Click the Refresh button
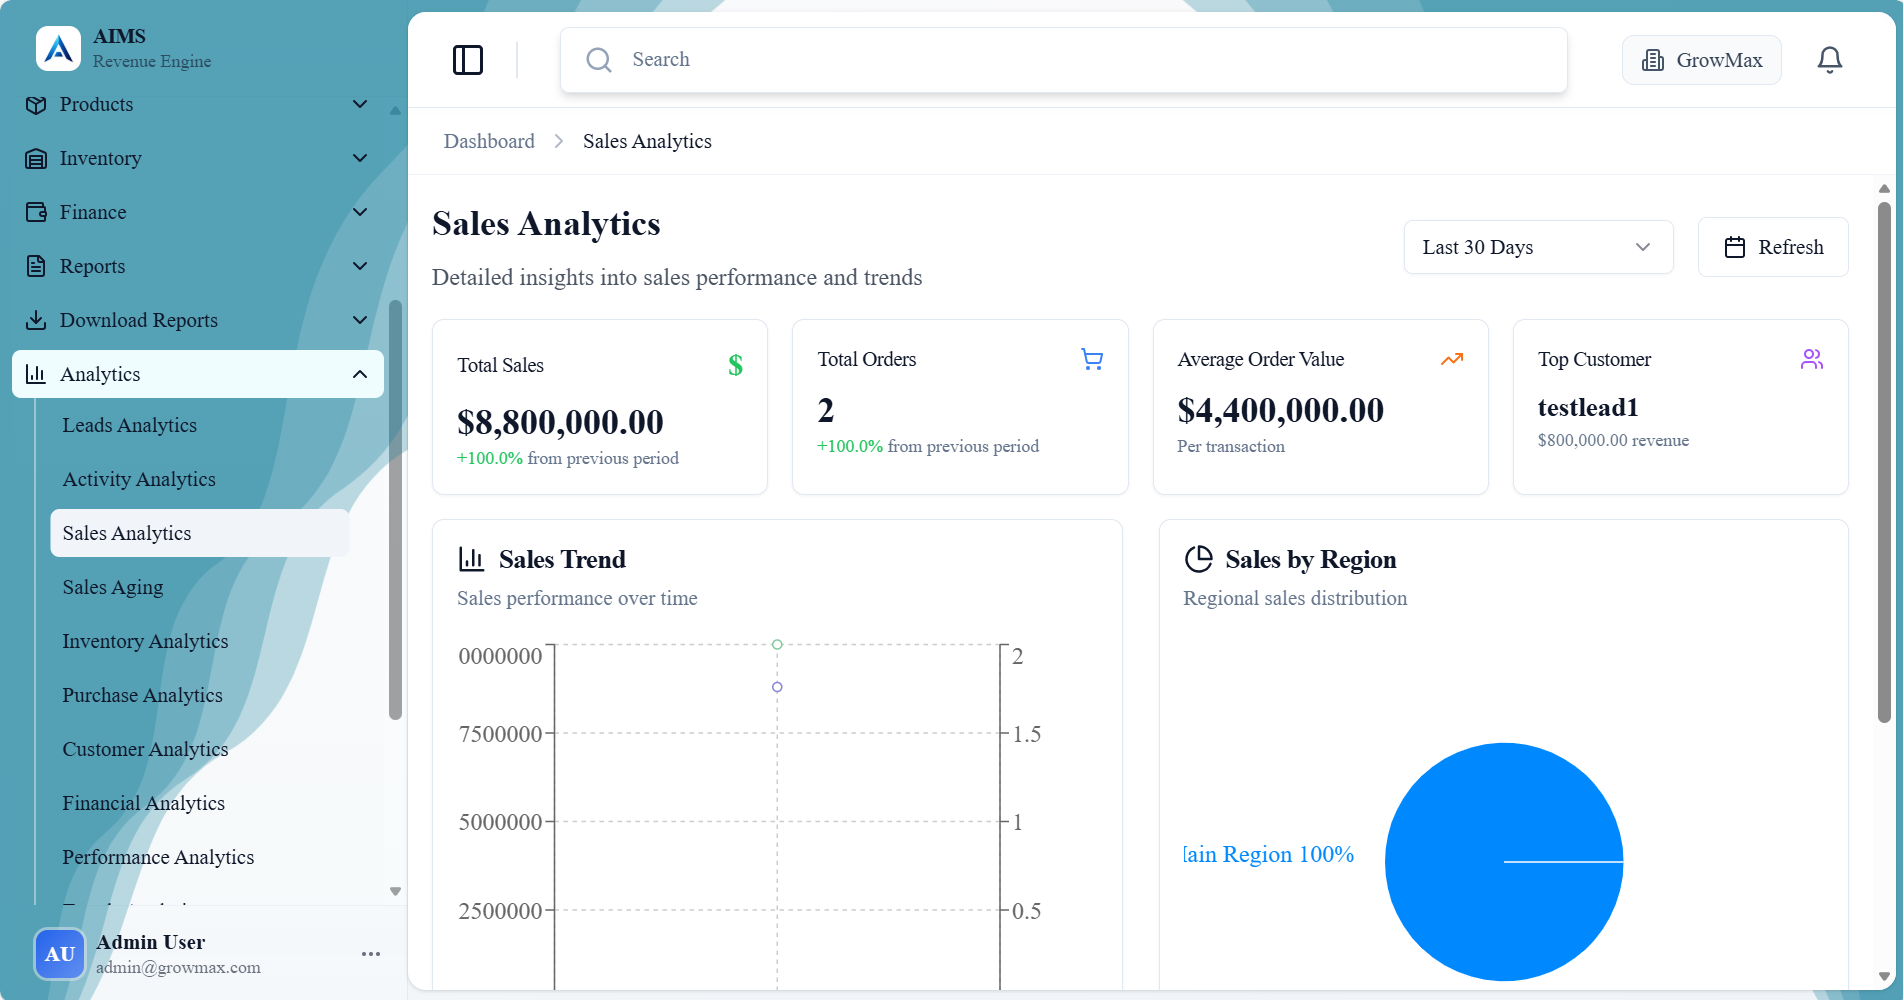 point(1772,247)
